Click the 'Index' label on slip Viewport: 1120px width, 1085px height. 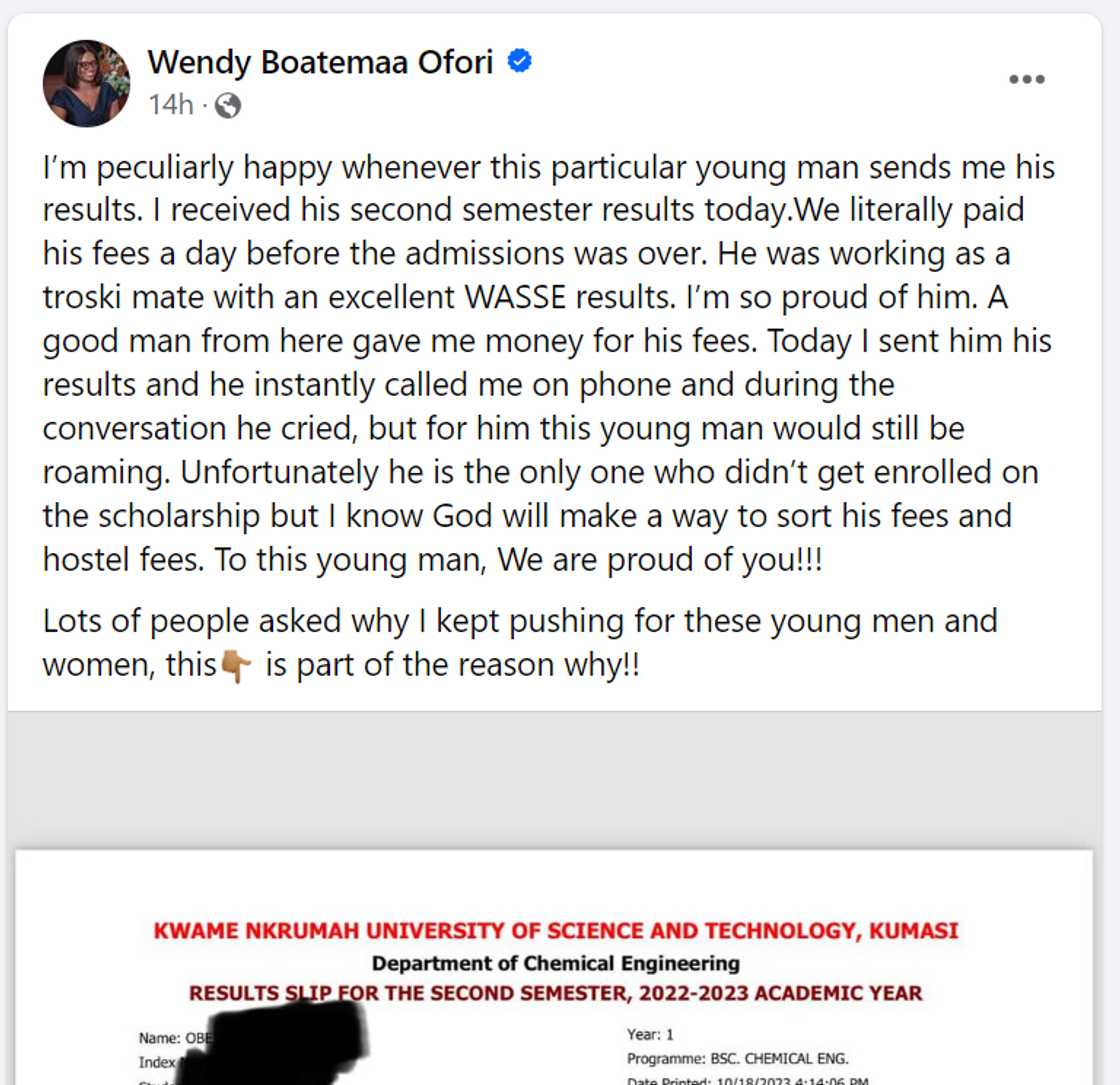pos(157,1062)
